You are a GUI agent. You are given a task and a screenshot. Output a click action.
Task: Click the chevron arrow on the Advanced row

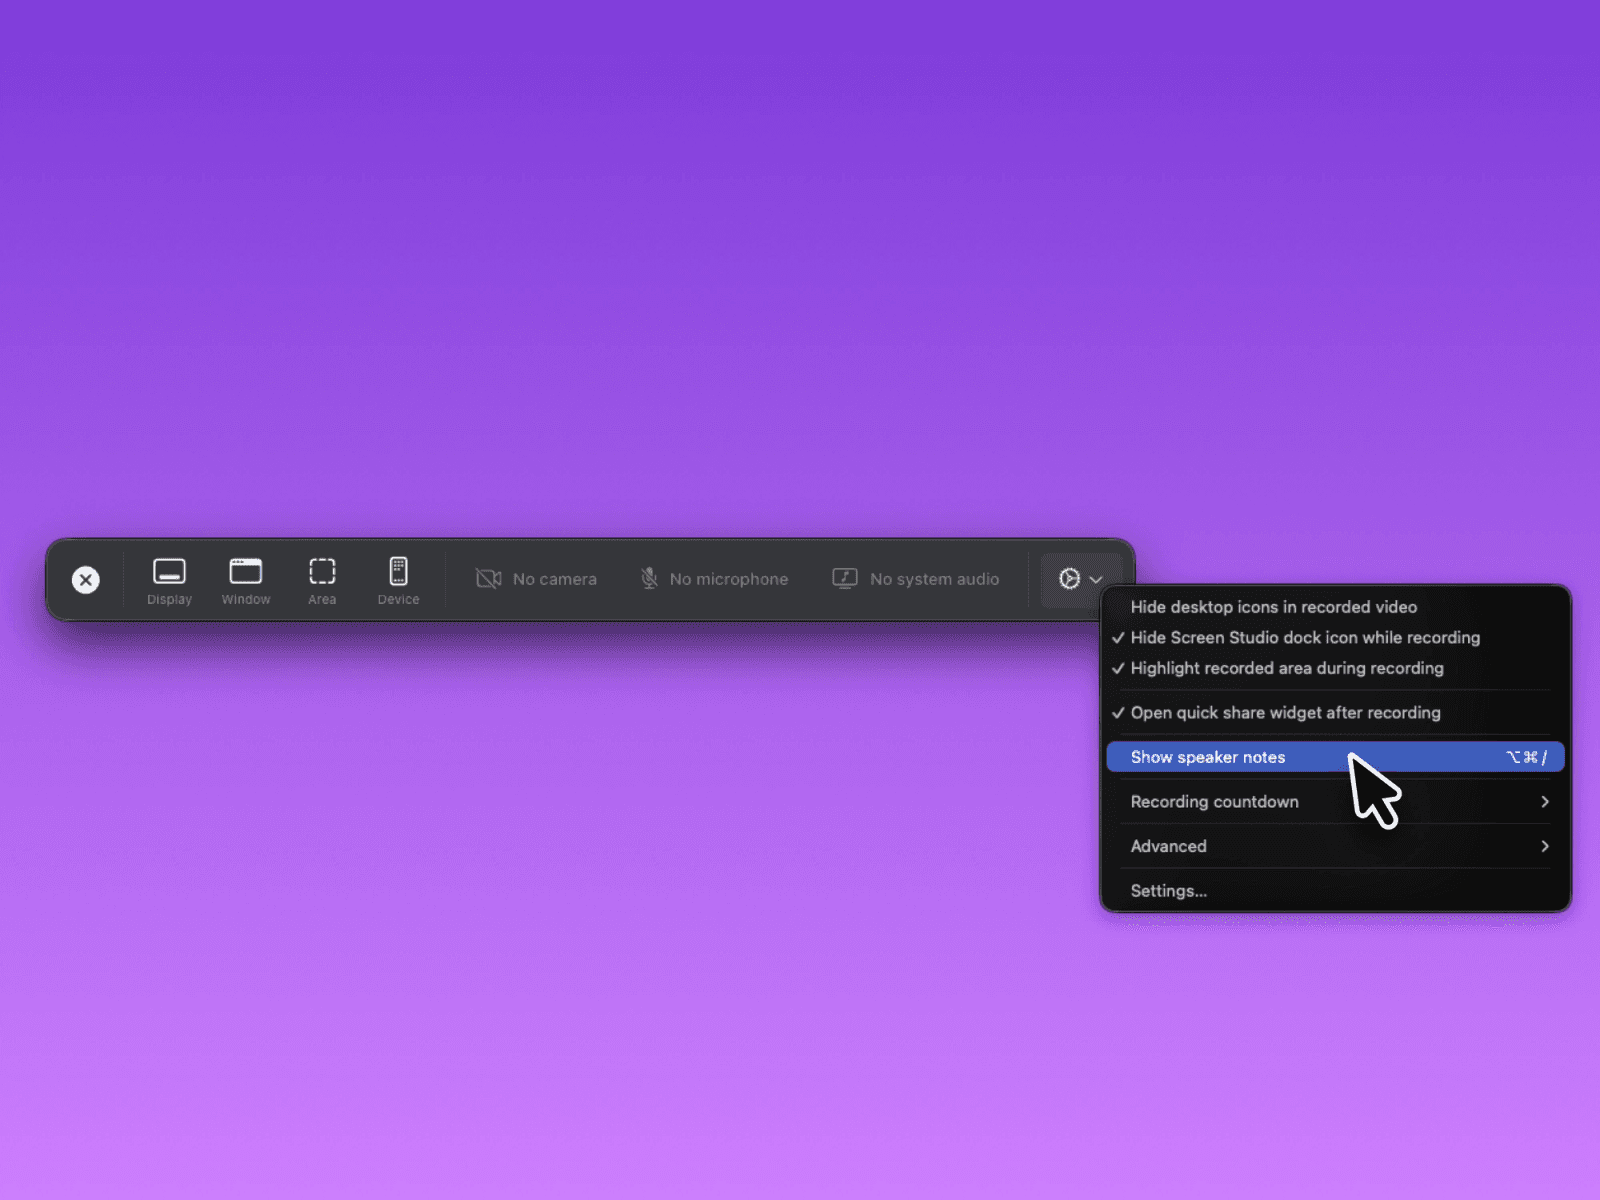coord(1545,847)
